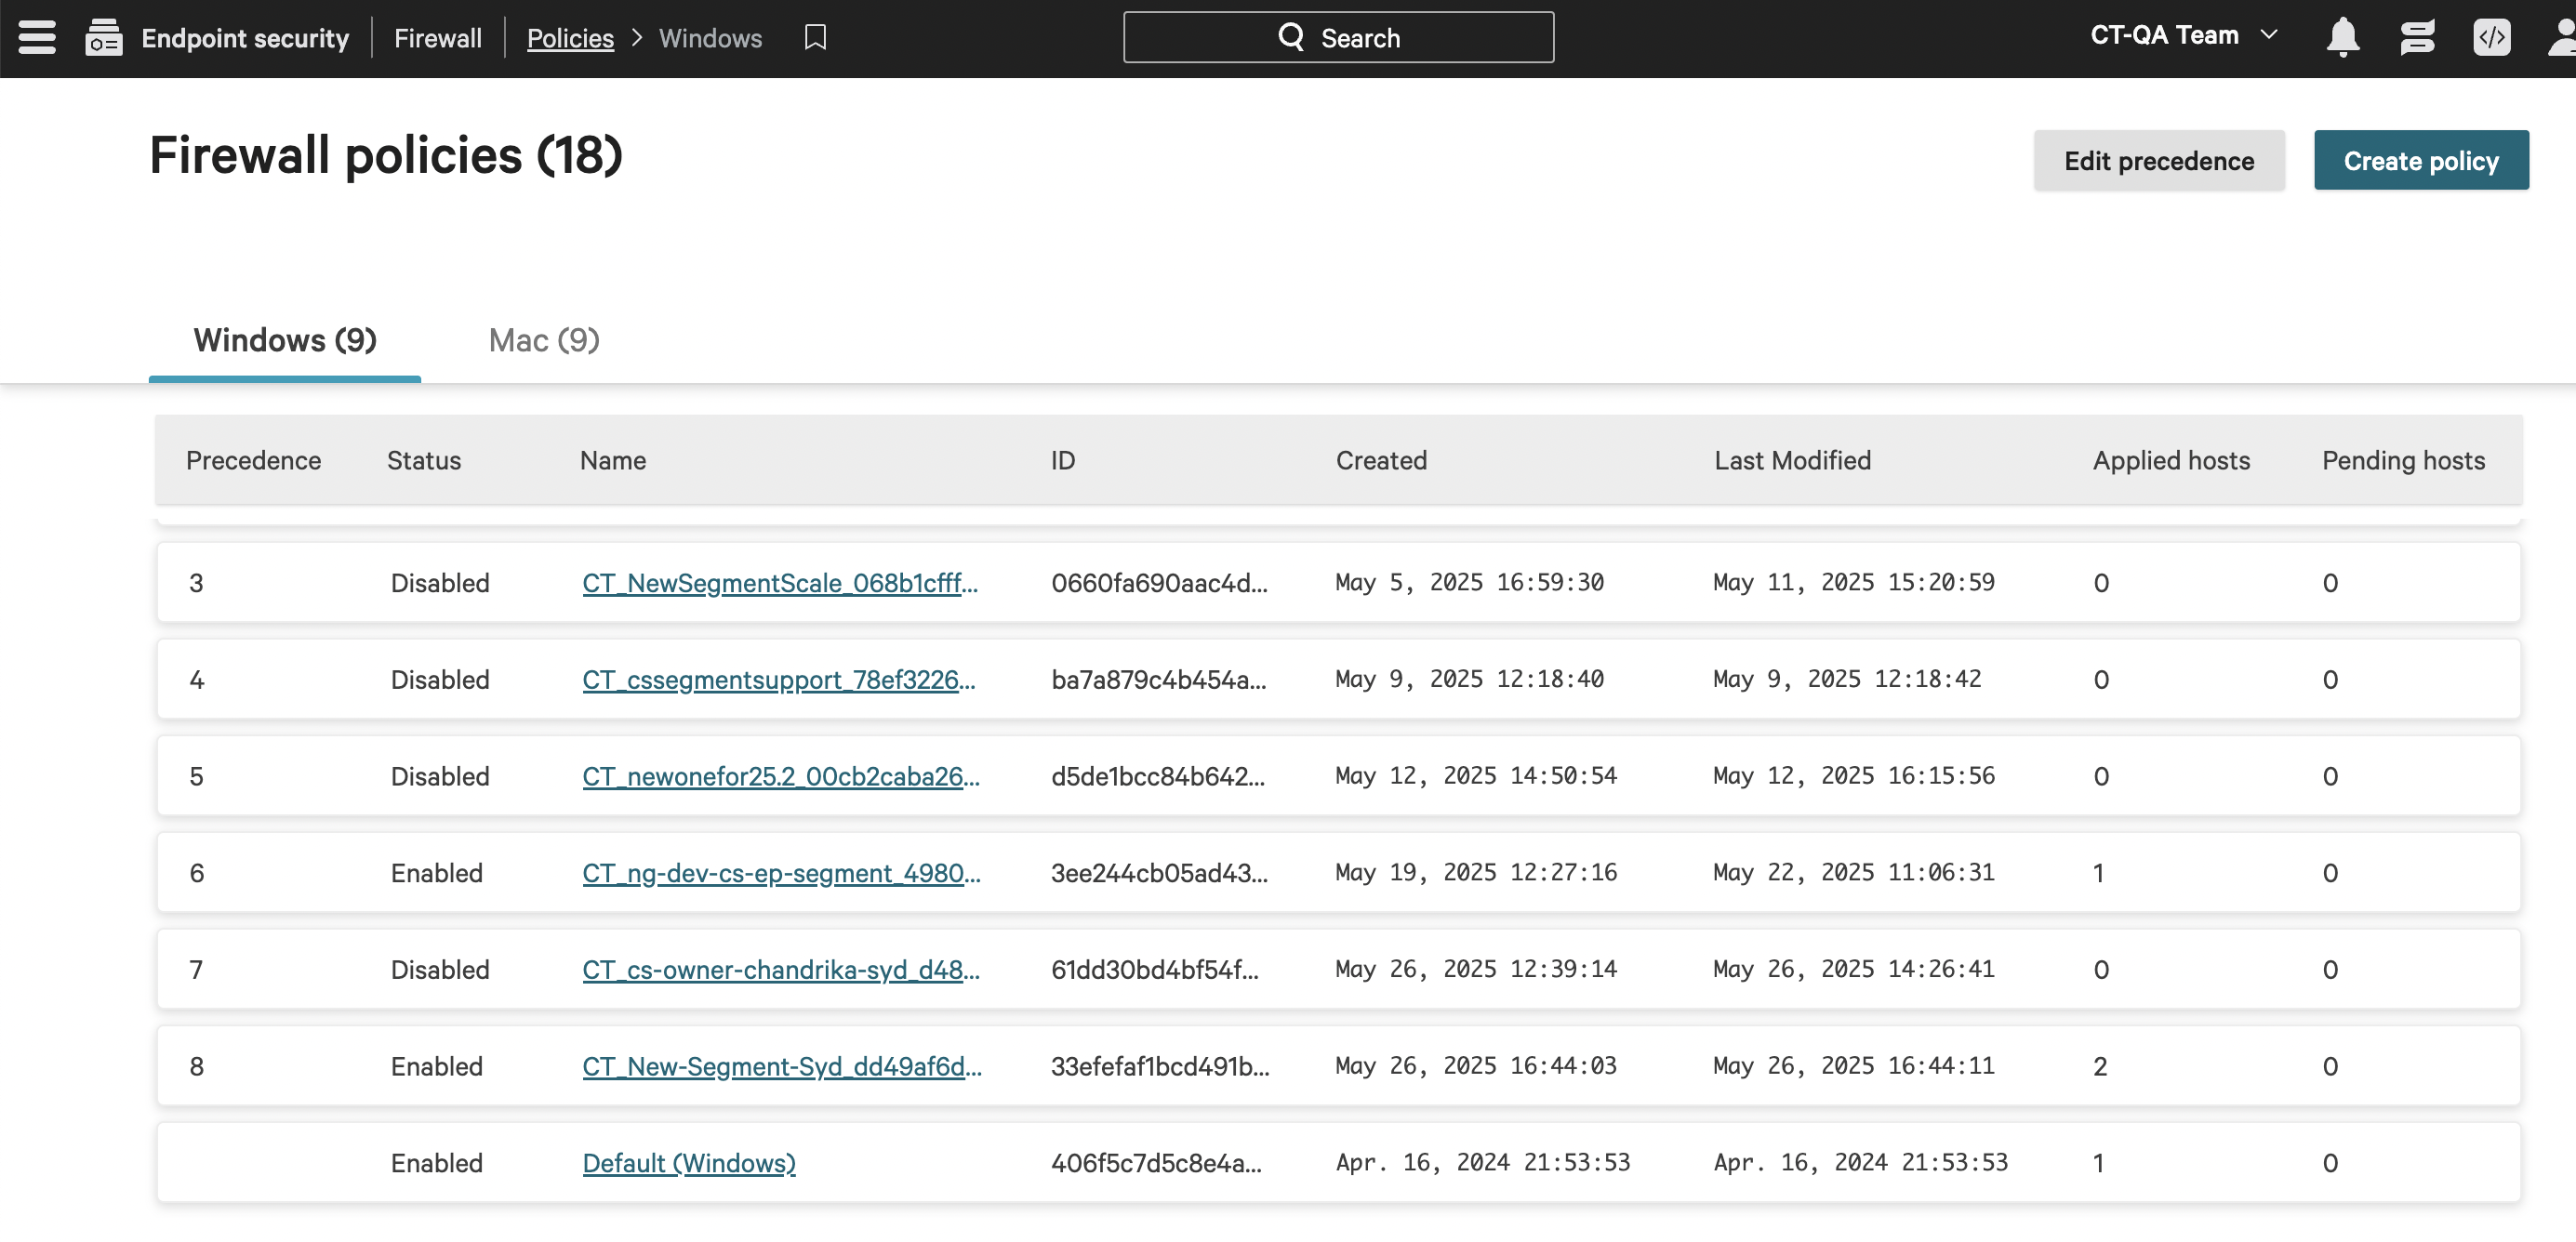
Task: Sort by the Last Modified column header
Action: click(1792, 461)
